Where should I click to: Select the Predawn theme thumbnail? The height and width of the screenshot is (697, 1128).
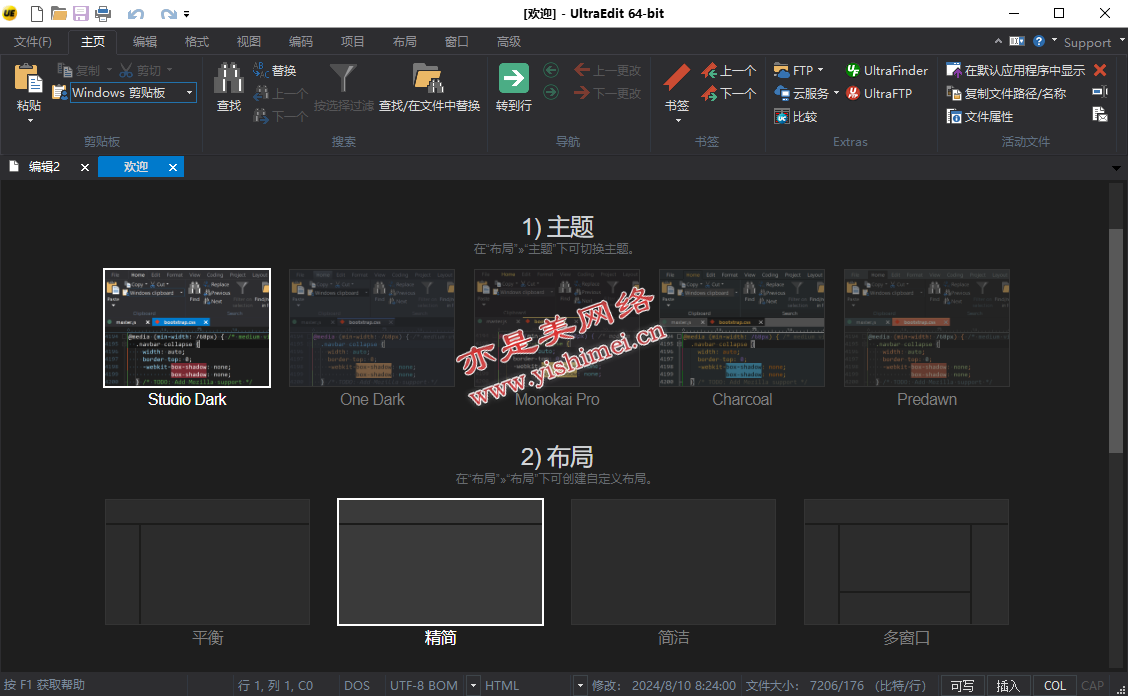927,328
